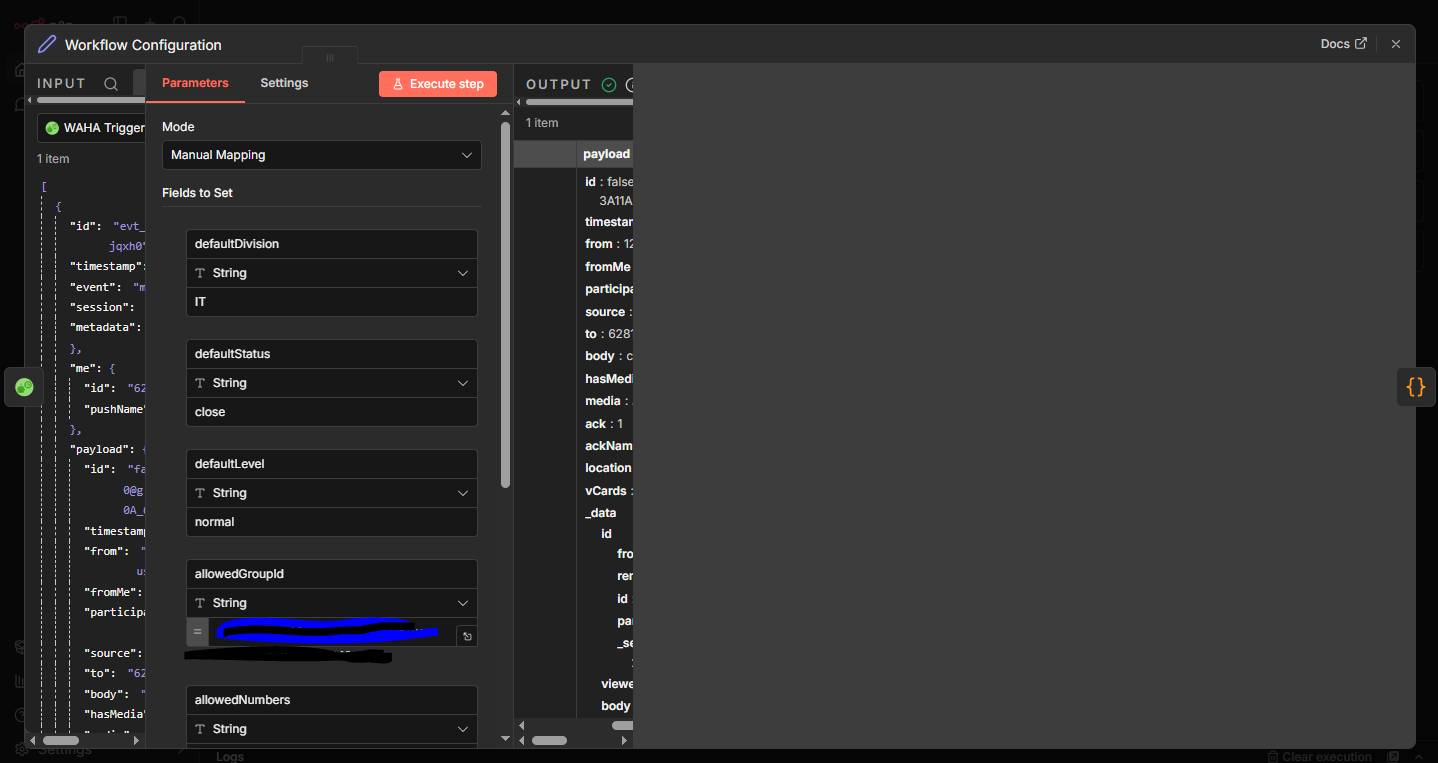Image resolution: width=1438 pixels, height=763 pixels.
Task: Edit the defaultStatus value close
Action: tap(332, 412)
